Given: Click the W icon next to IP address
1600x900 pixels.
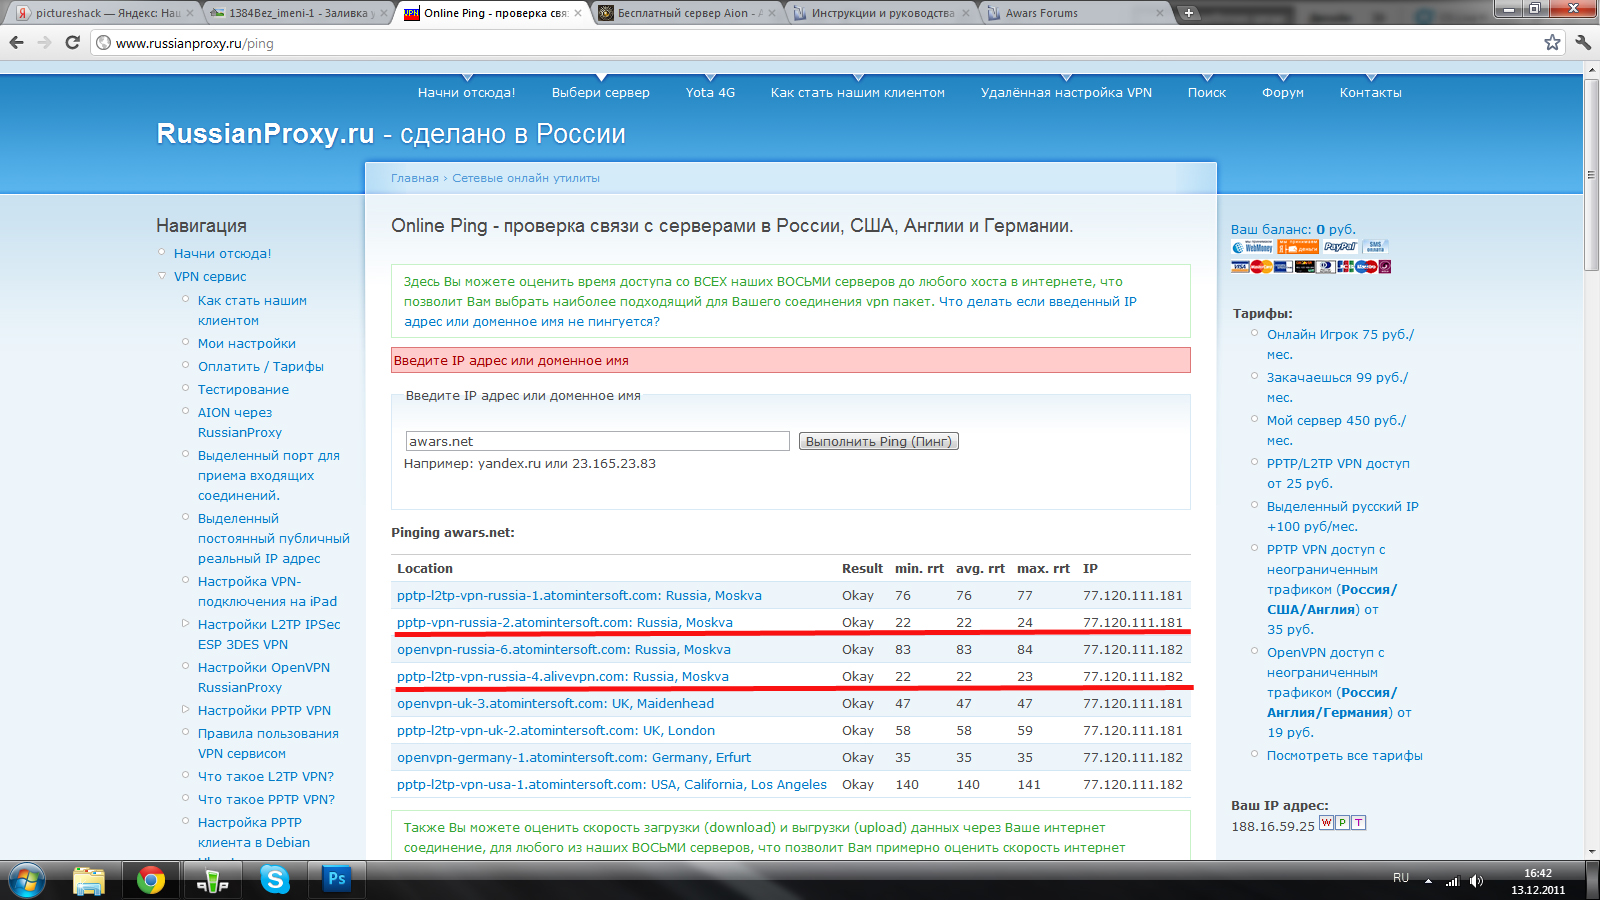Looking at the screenshot, I should (x=1326, y=823).
